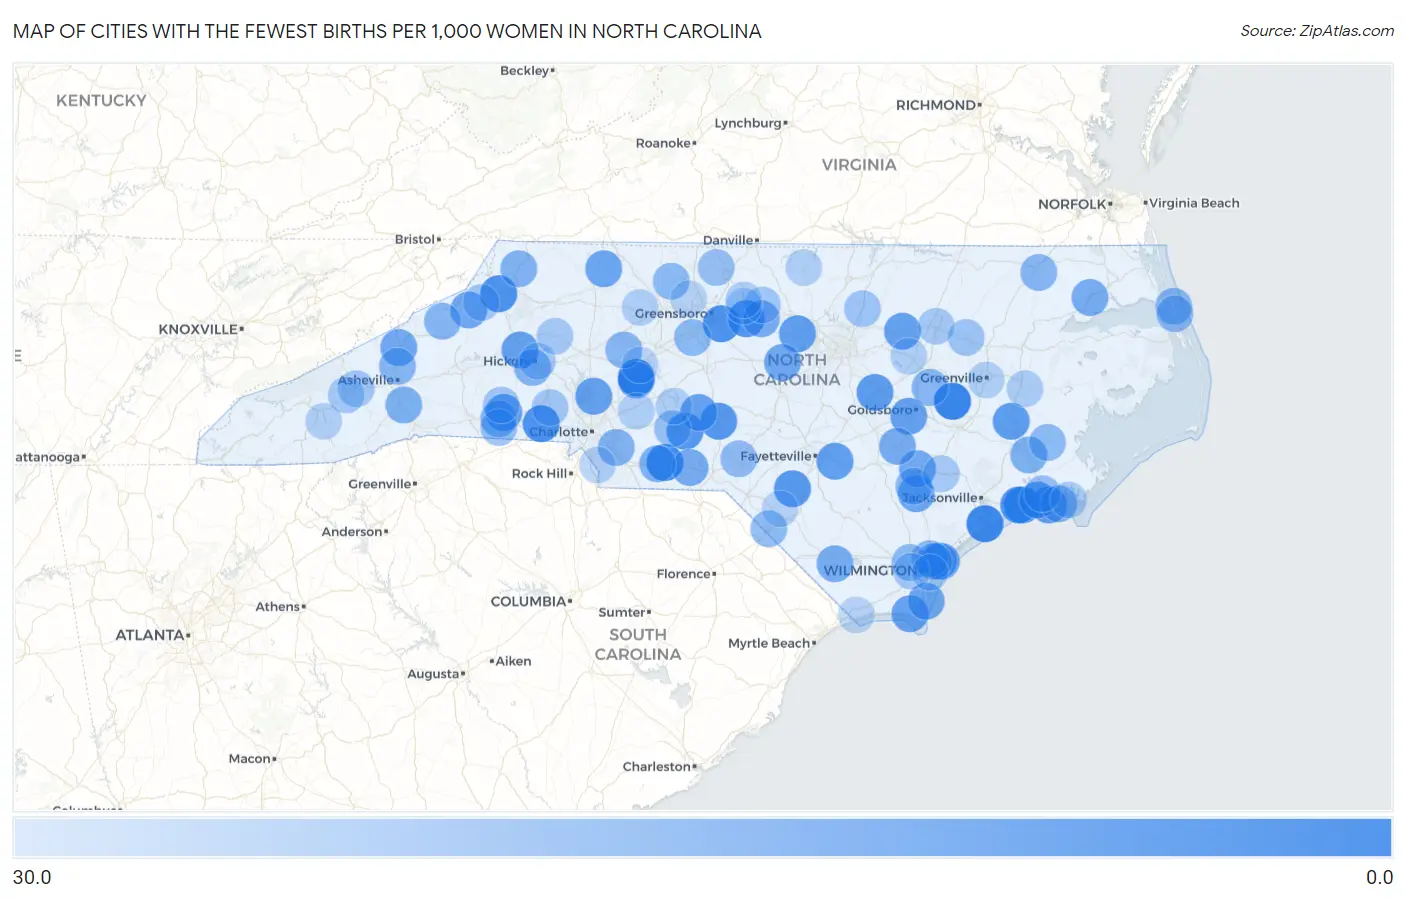Click the Beckley city label
Image resolution: width=1406 pixels, height=899 pixels.
tap(525, 71)
